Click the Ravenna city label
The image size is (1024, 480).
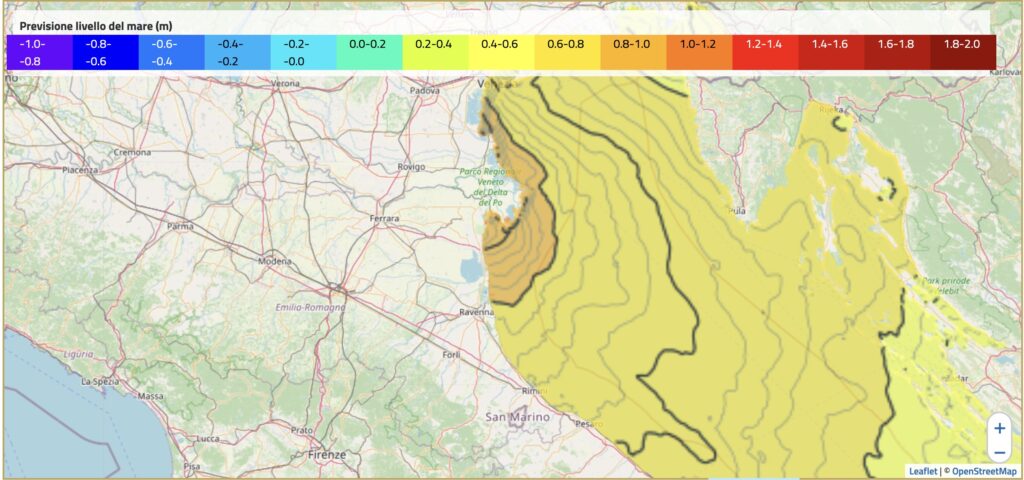coord(475,312)
